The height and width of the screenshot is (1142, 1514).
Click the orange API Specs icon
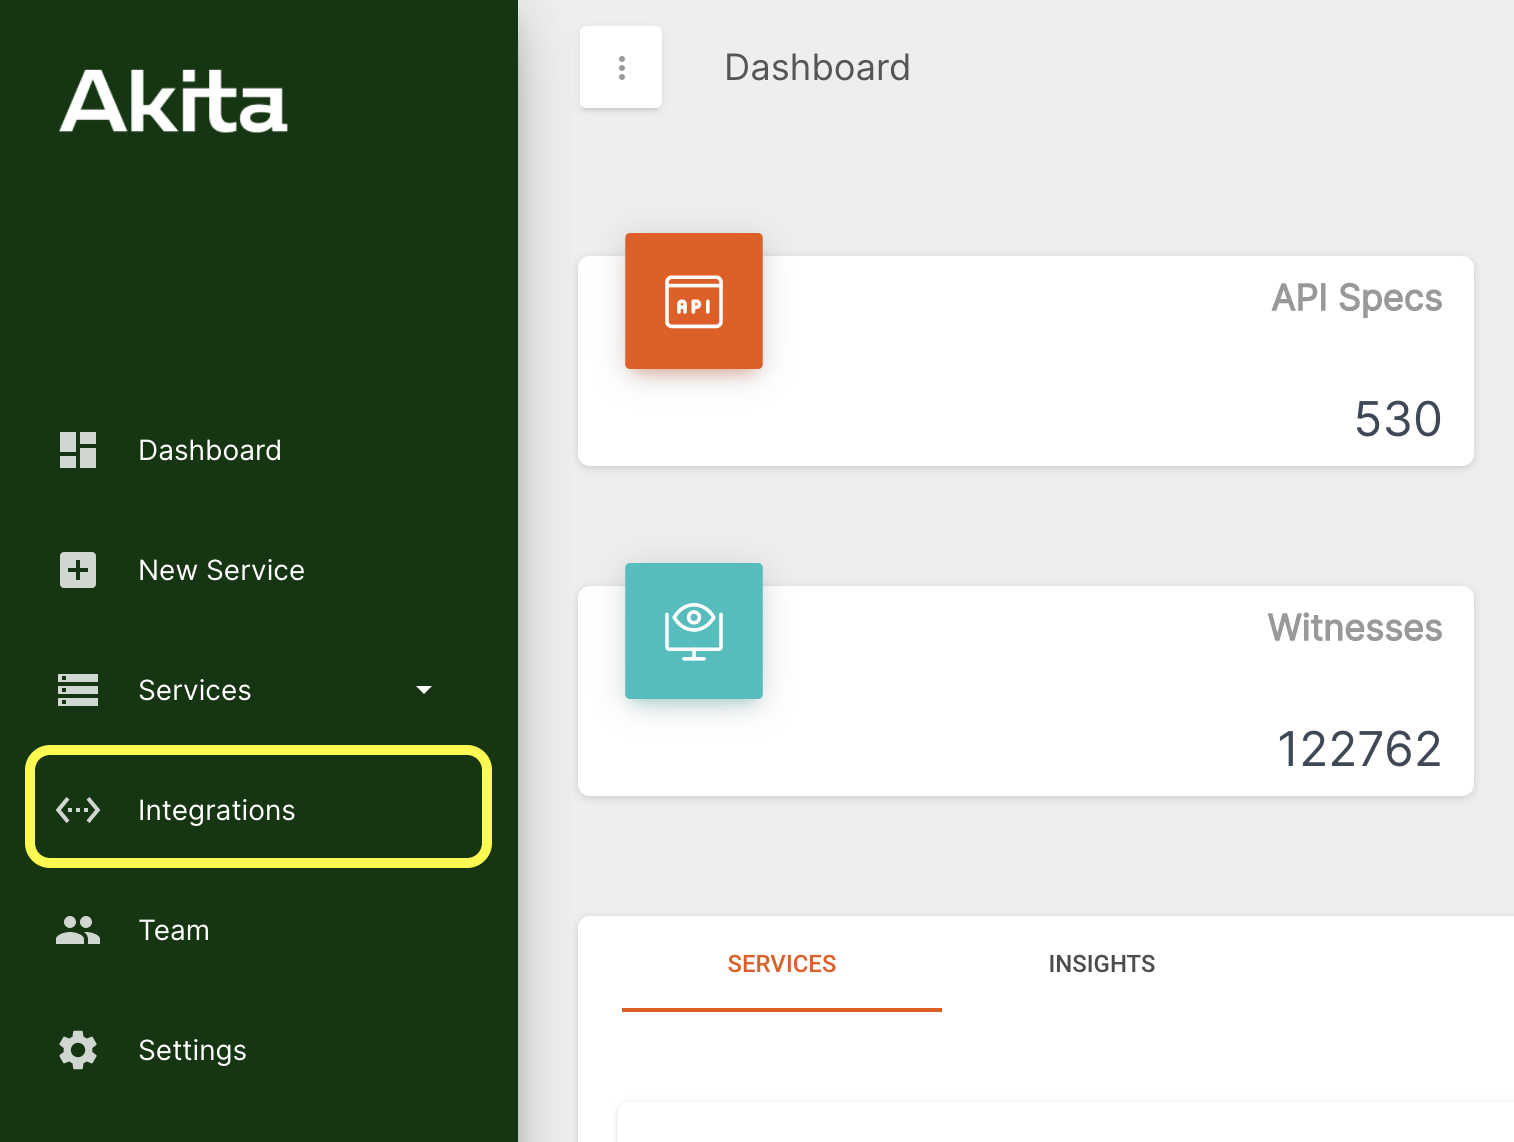coord(694,301)
